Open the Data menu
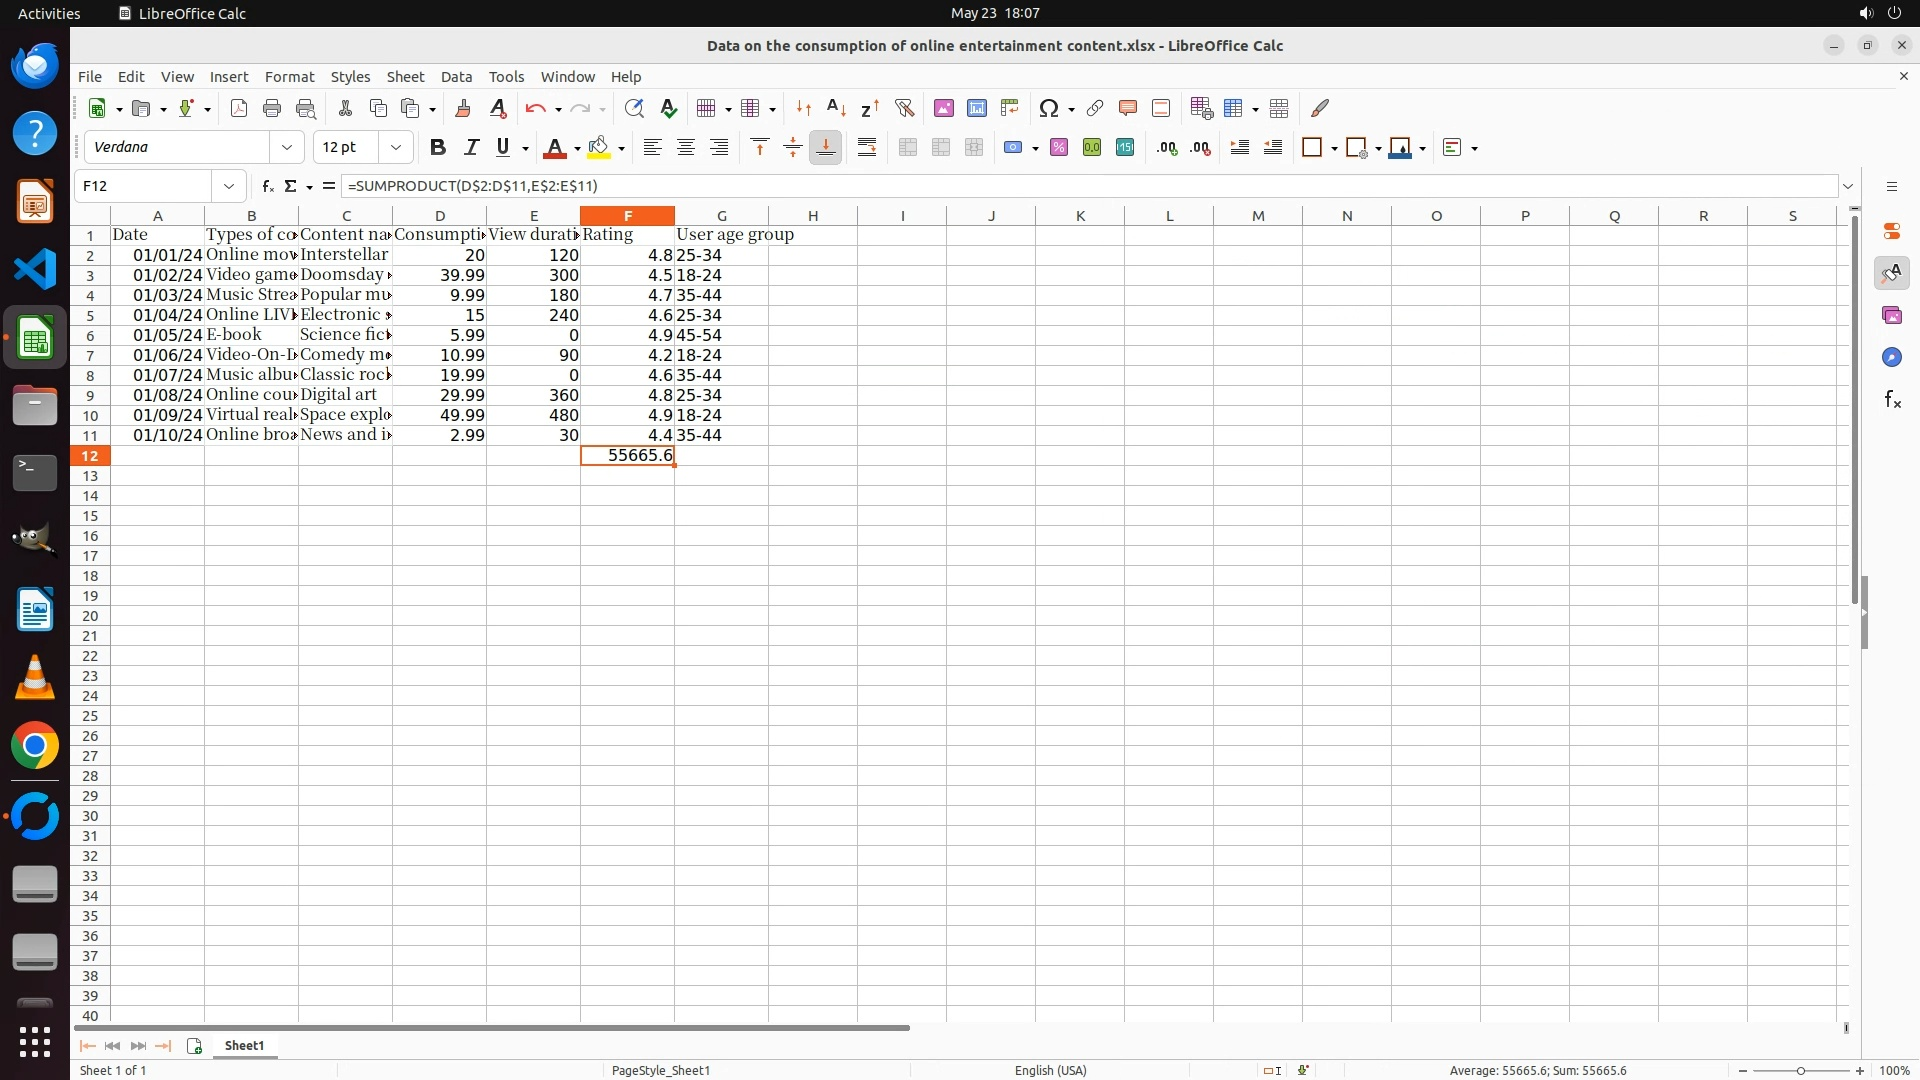1920x1080 pixels. click(x=456, y=77)
